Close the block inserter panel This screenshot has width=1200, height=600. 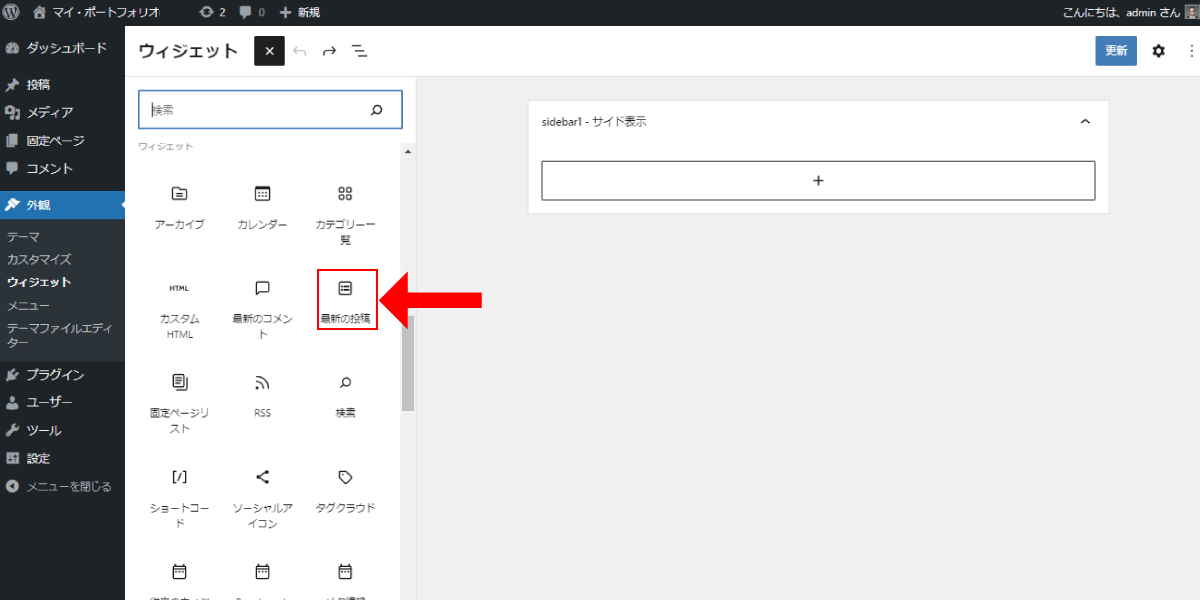[x=269, y=51]
